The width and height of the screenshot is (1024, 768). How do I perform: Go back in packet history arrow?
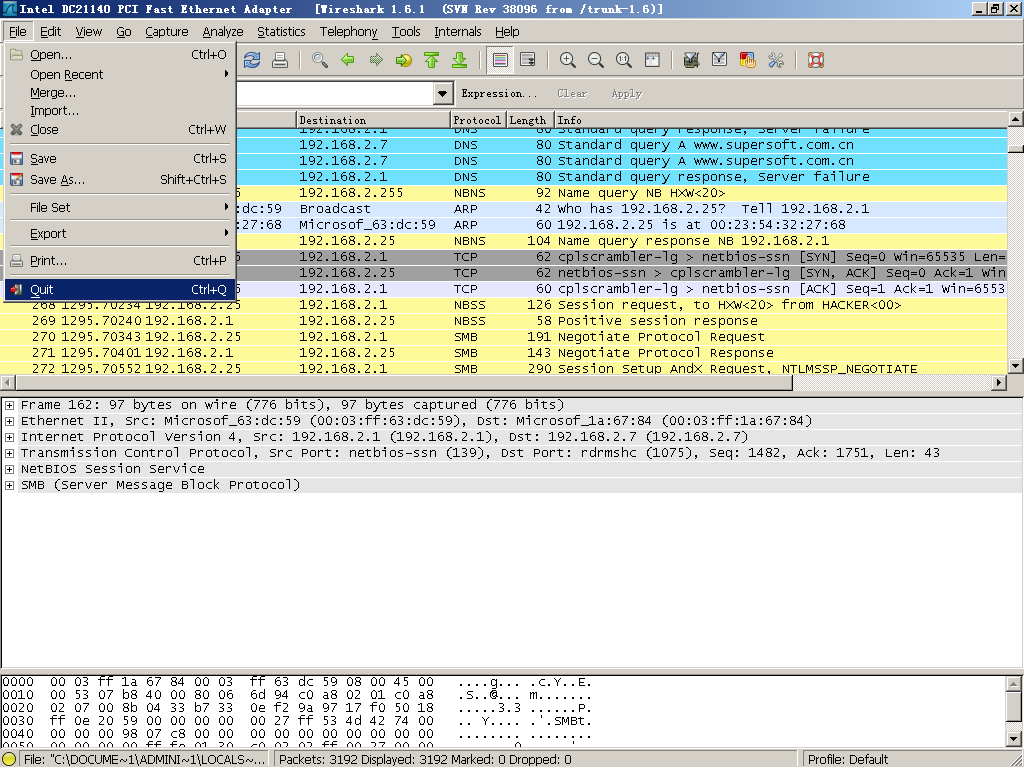tap(347, 60)
